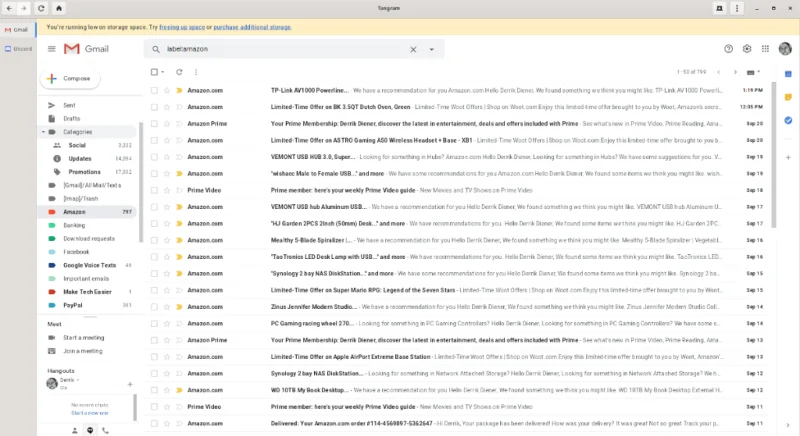The height and width of the screenshot is (436, 800).
Task: Open the Google apps grid icon
Action: tap(765, 49)
